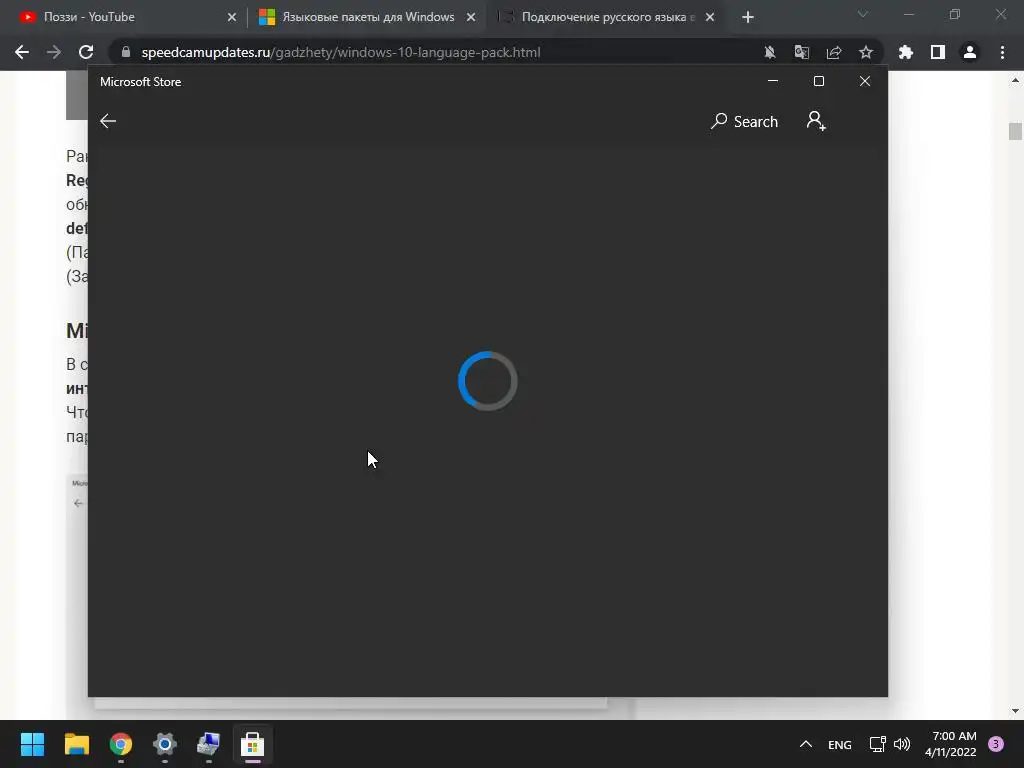Show hidden system tray icons
Image resolution: width=1024 pixels, height=768 pixels.
[x=806, y=744]
